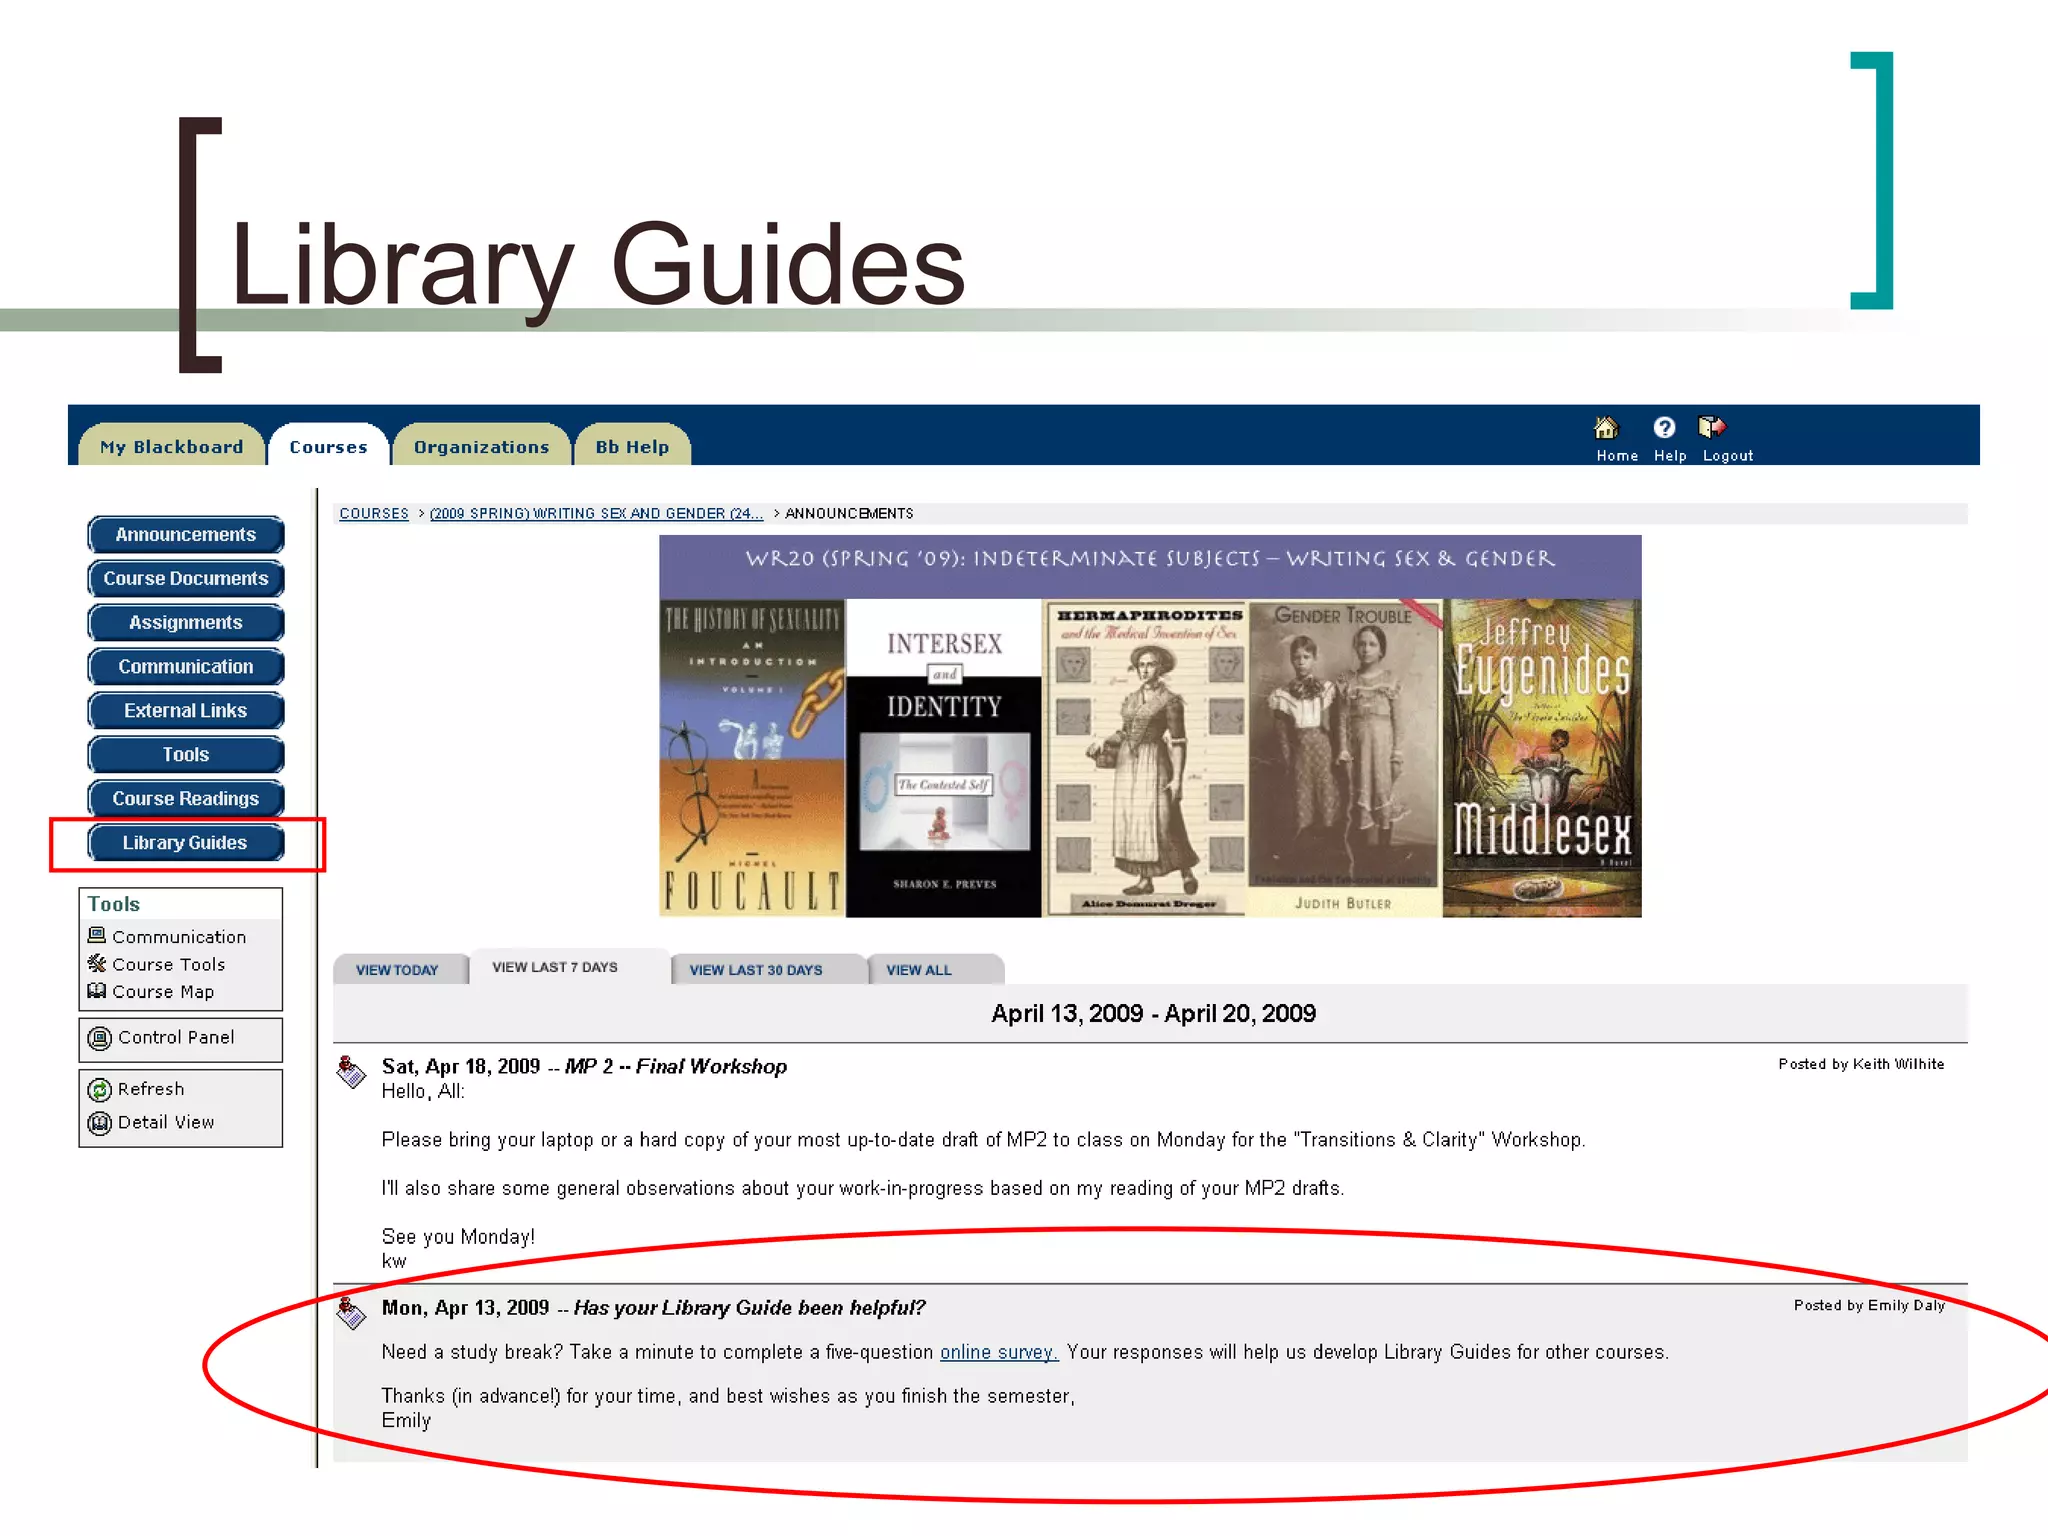Image resolution: width=2048 pixels, height=1536 pixels.
Task: Open Course Documents in the sidebar
Action: [x=186, y=579]
